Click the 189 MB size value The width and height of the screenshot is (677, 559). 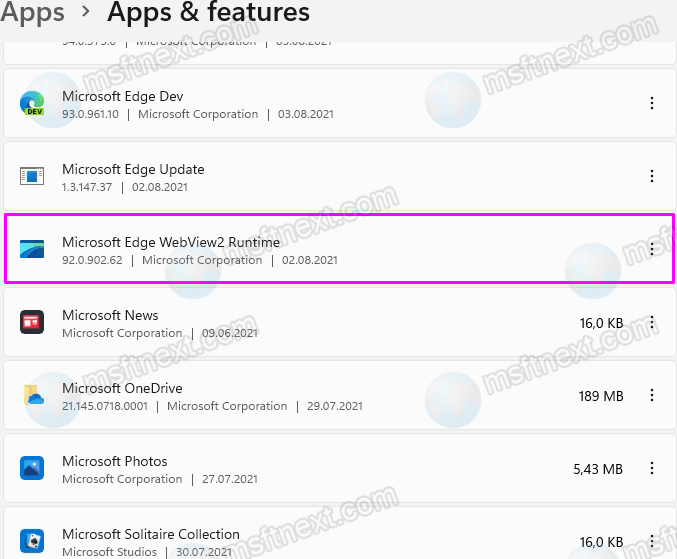click(601, 396)
